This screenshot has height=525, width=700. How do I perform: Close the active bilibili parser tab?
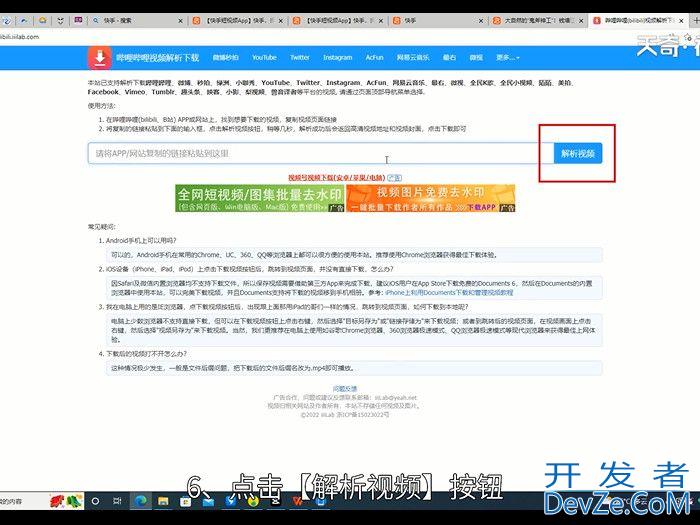pyautogui.click(x=681, y=21)
